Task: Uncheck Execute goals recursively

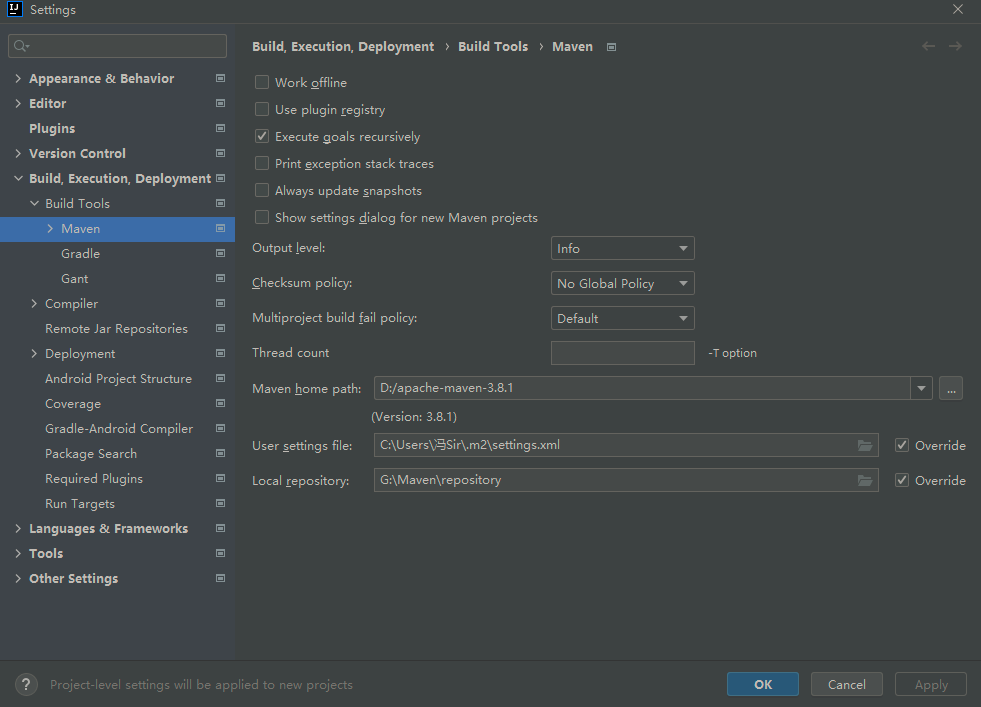Action: tap(262, 136)
